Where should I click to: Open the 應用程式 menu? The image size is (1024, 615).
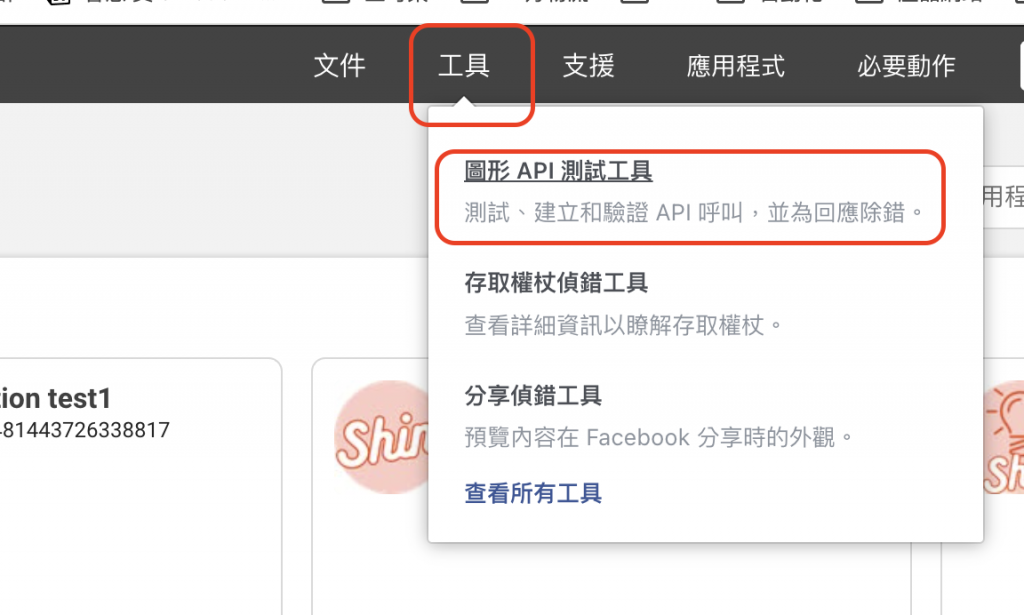(x=735, y=66)
